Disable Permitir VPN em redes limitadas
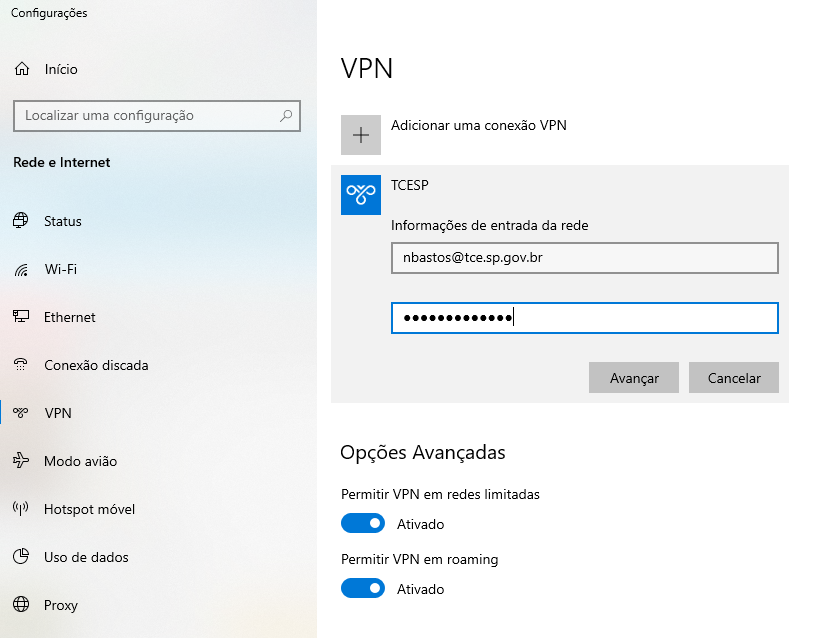Screen dimensions: 830x638 pyautogui.click(x=363, y=523)
